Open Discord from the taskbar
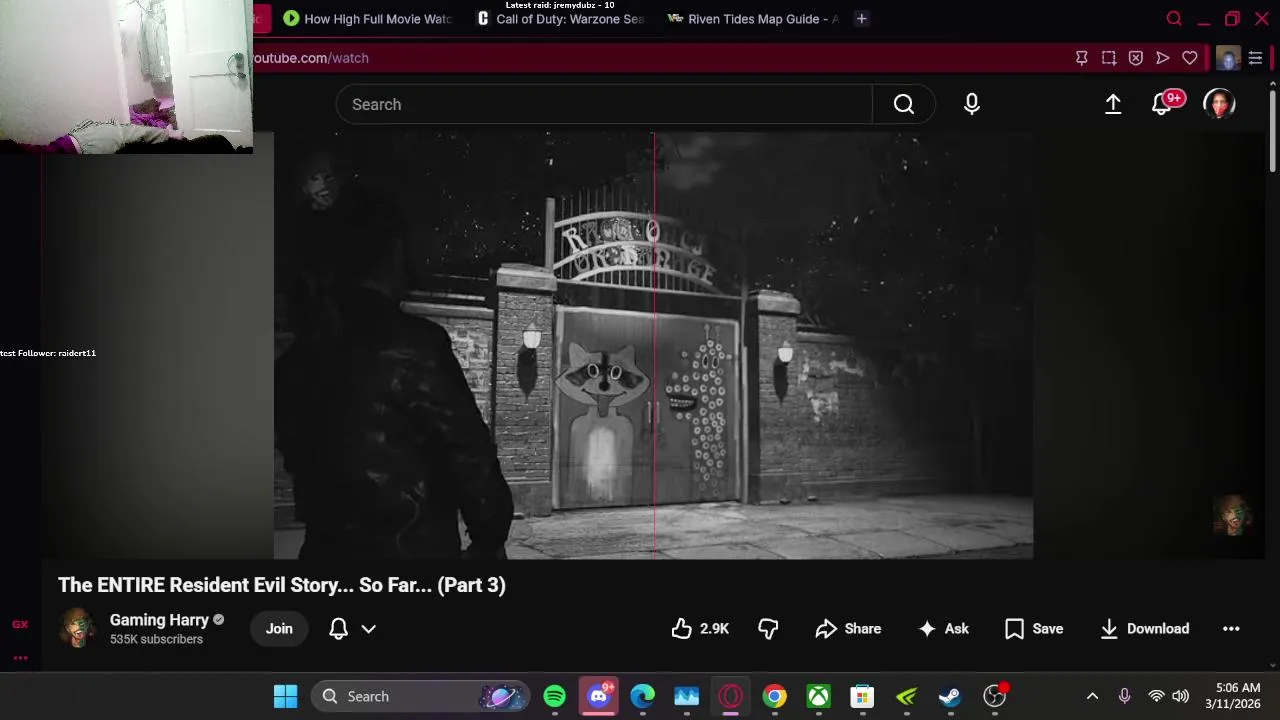The image size is (1280, 720). [x=599, y=696]
